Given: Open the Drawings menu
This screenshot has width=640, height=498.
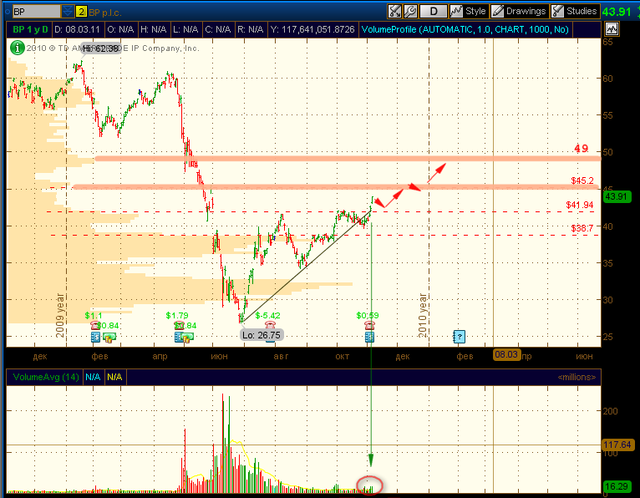Looking at the screenshot, I should [x=519, y=11].
